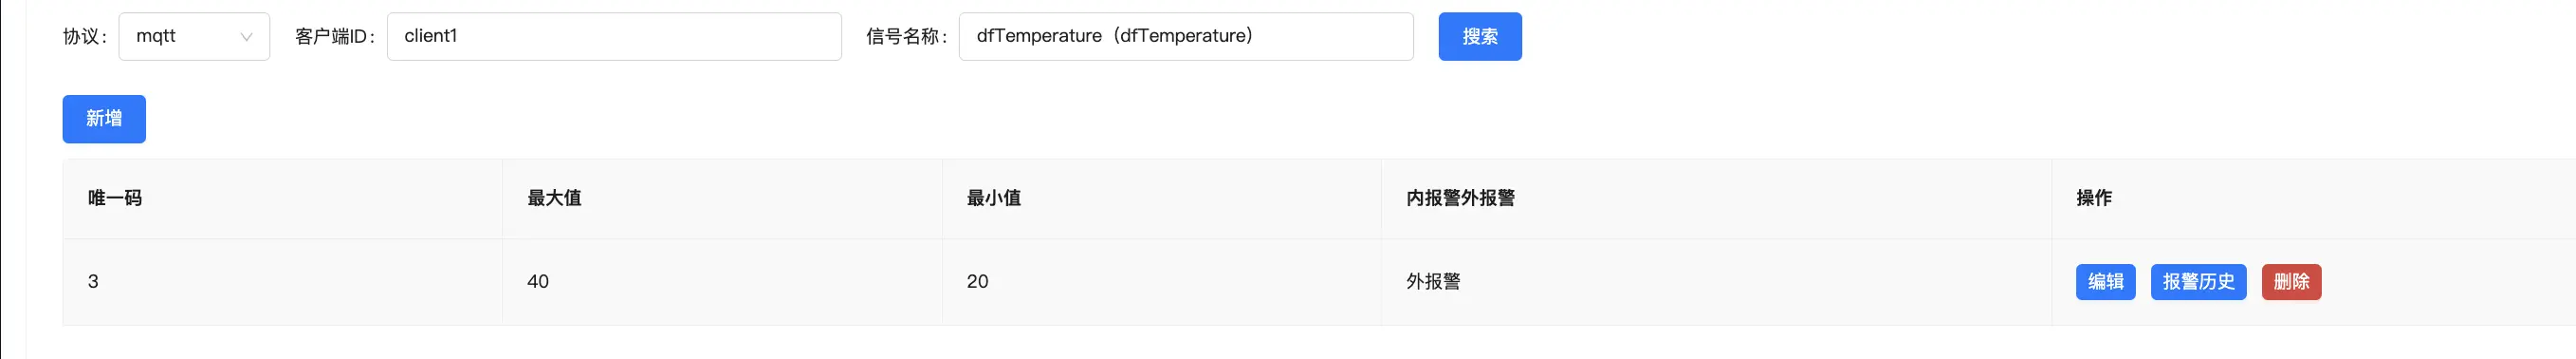Open 报警历史 for the row
Image resolution: width=2576 pixels, height=359 pixels.
point(2199,282)
